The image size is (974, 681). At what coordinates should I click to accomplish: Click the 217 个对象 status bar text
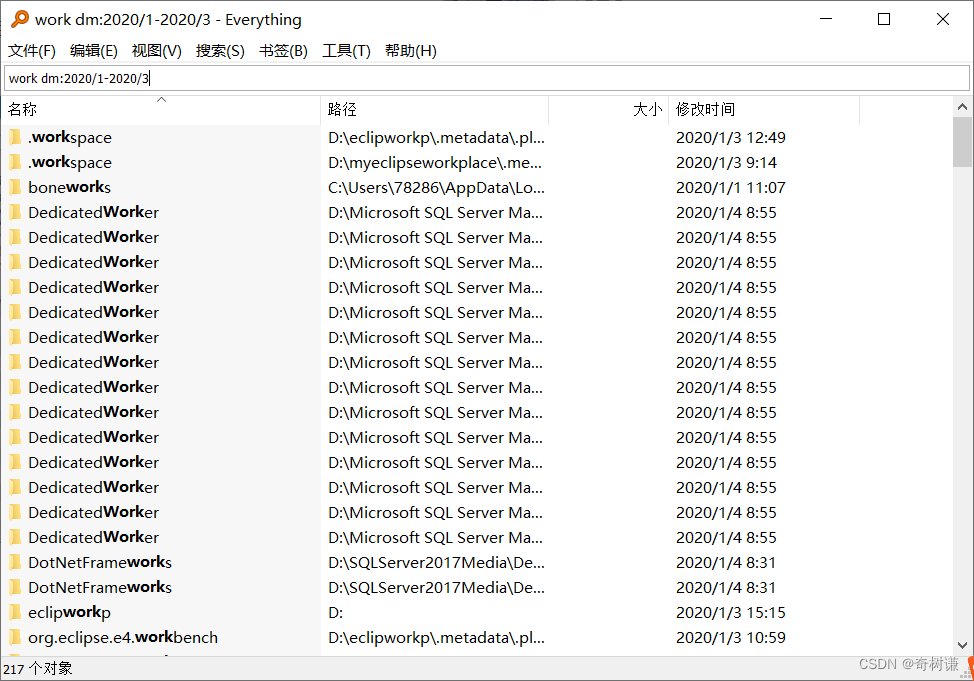click(x=38, y=669)
